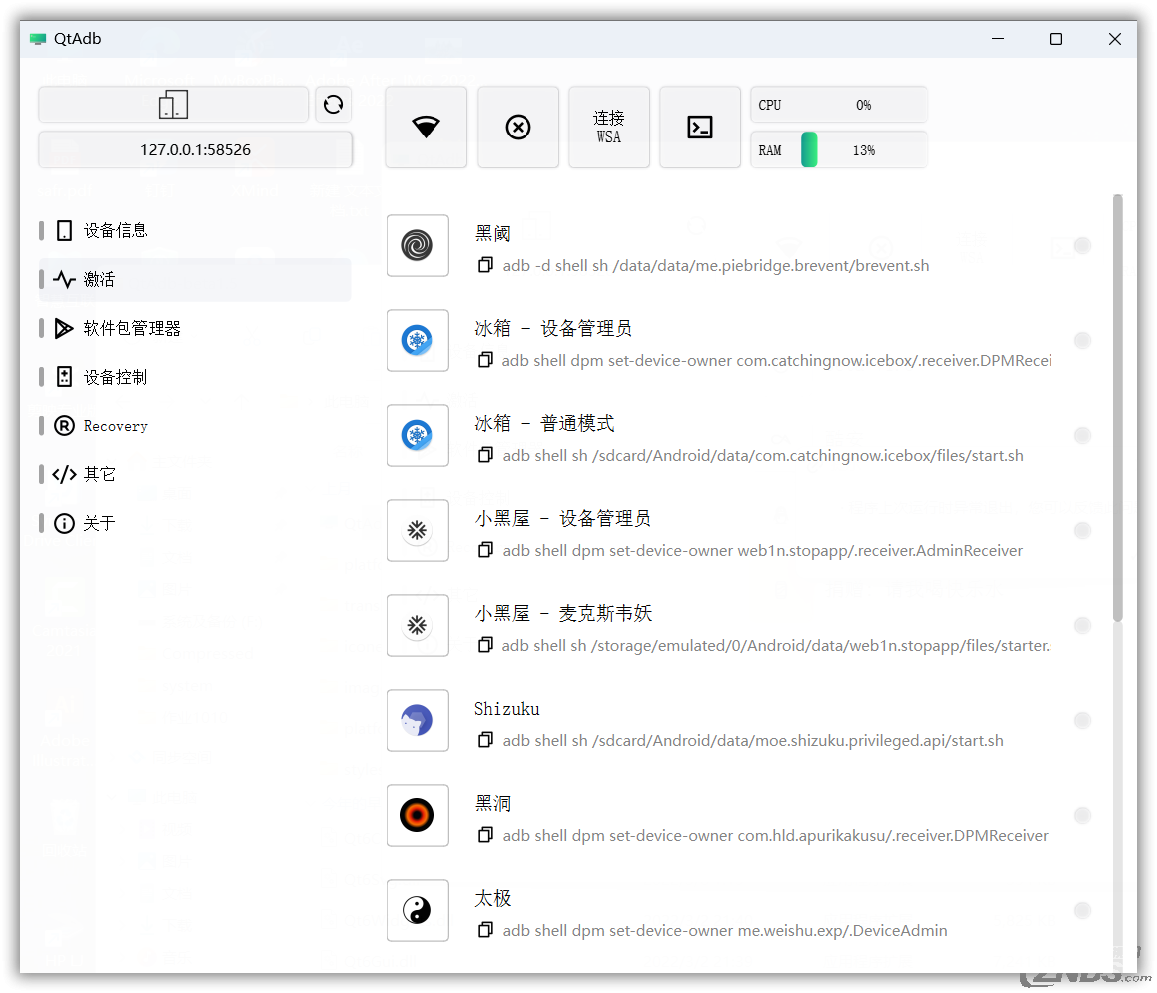Click the CPU usage bar

(x=839, y=105)
